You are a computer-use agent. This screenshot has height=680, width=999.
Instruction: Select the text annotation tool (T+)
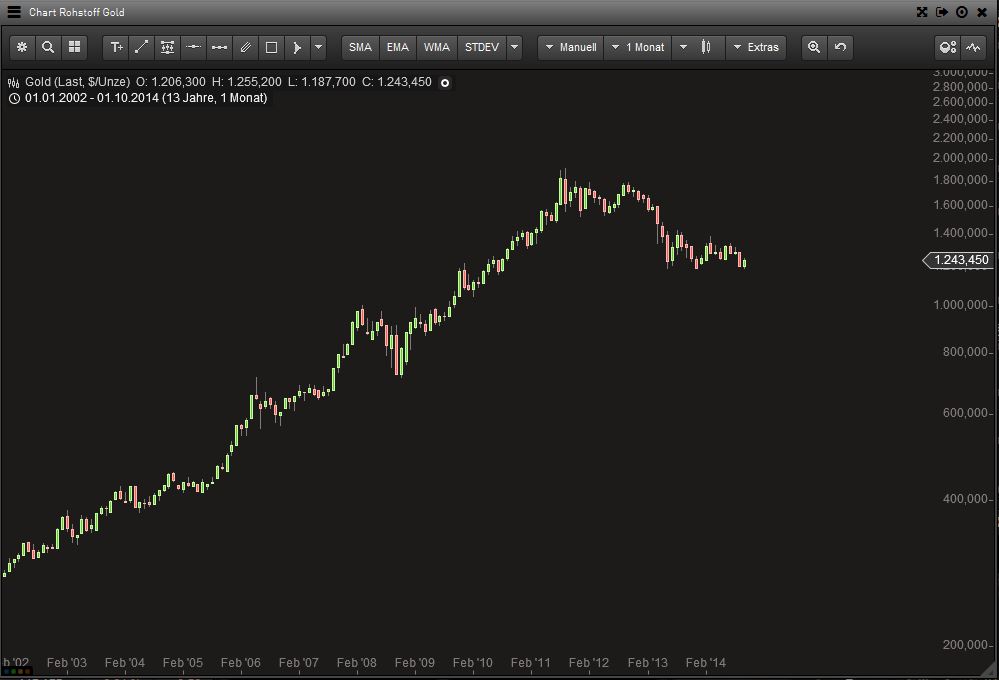pos(117,47)
